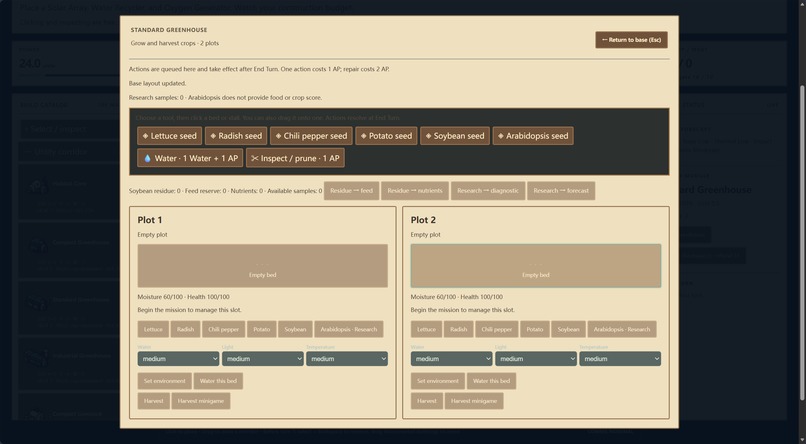Select the Radish seed tool
806x444 pixels.
236,136
